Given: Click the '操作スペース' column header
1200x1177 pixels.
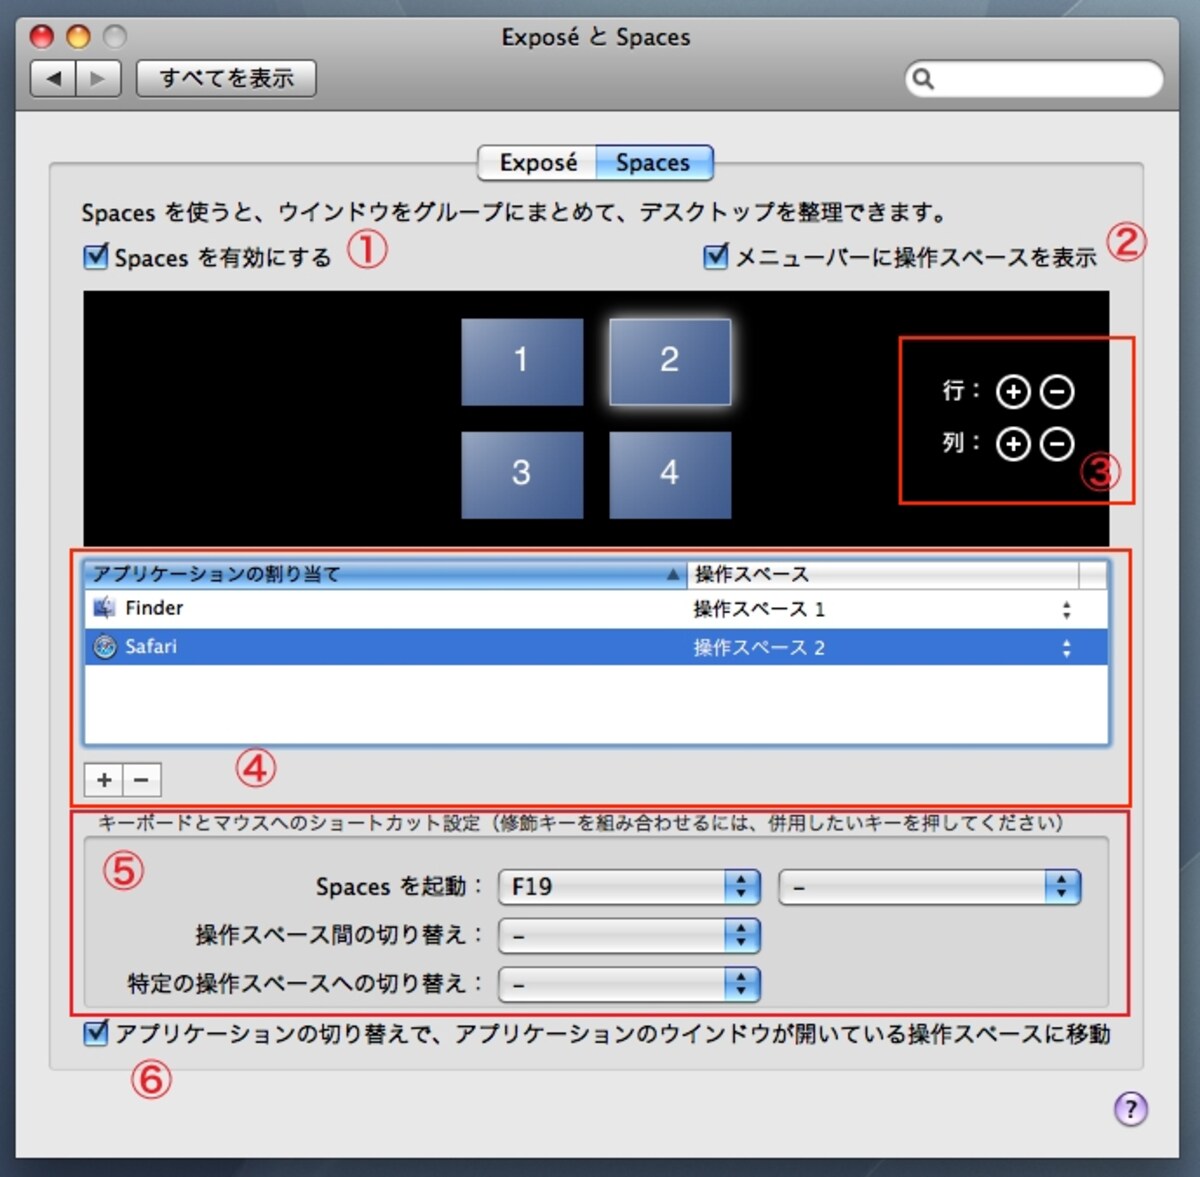Looking at the screenshot, I should coord(883,574).
